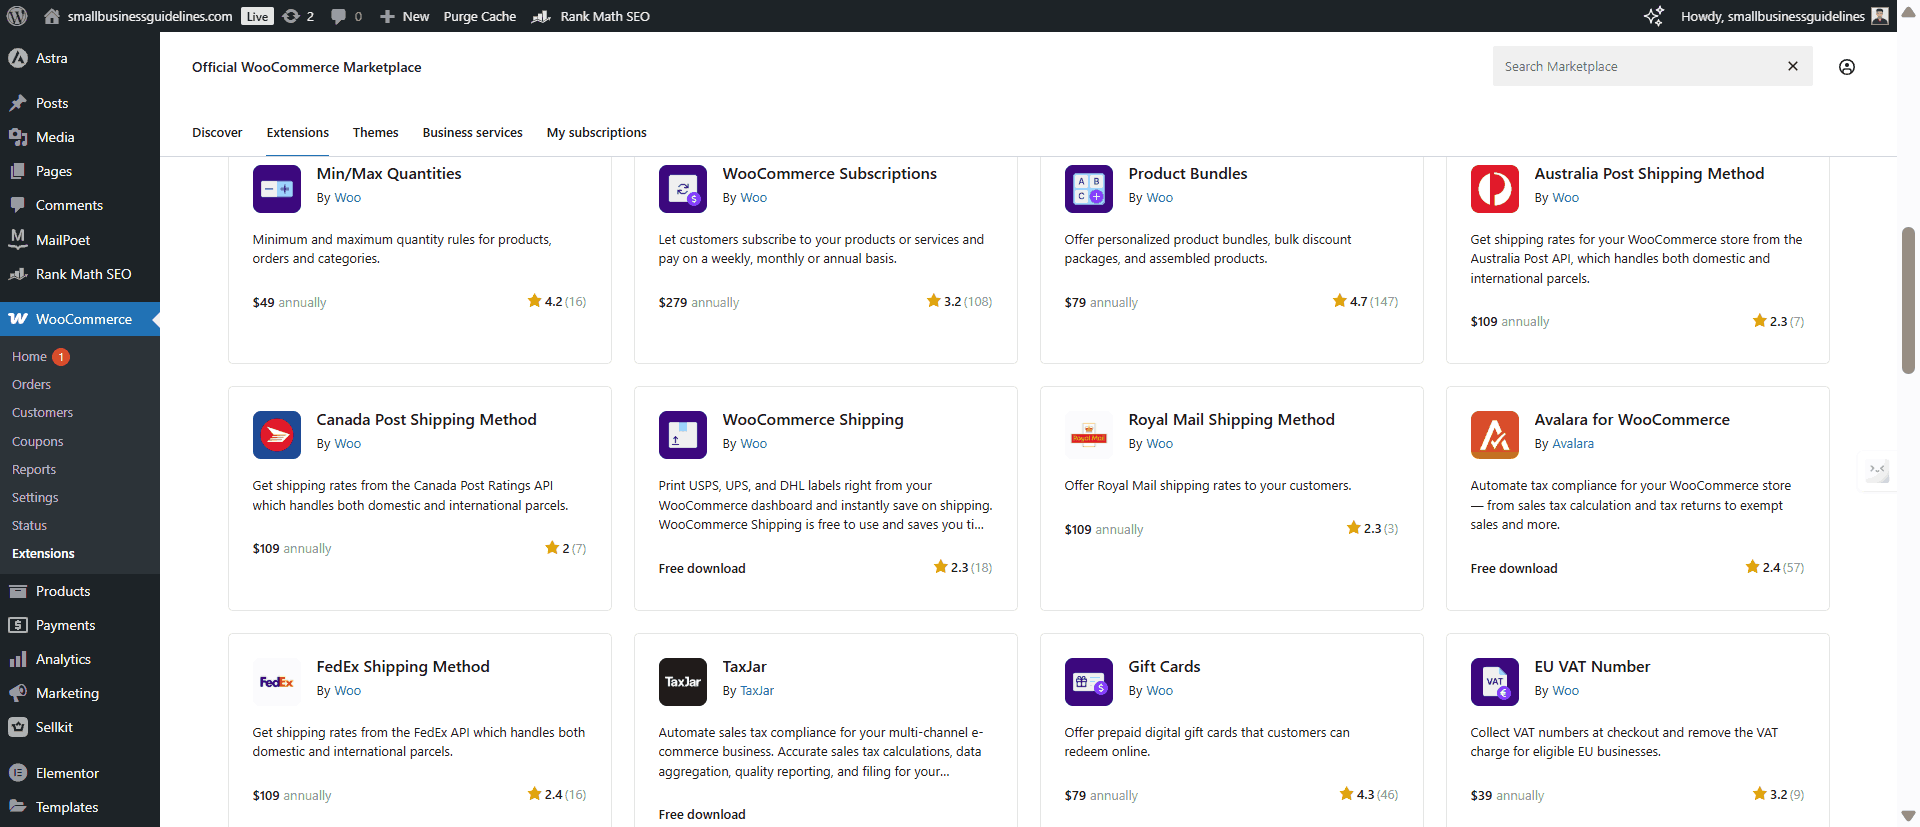This screenshot has height=827, width=1920.
Task: Select the Canada Post logo icon
Action: [x=277, y=435]
